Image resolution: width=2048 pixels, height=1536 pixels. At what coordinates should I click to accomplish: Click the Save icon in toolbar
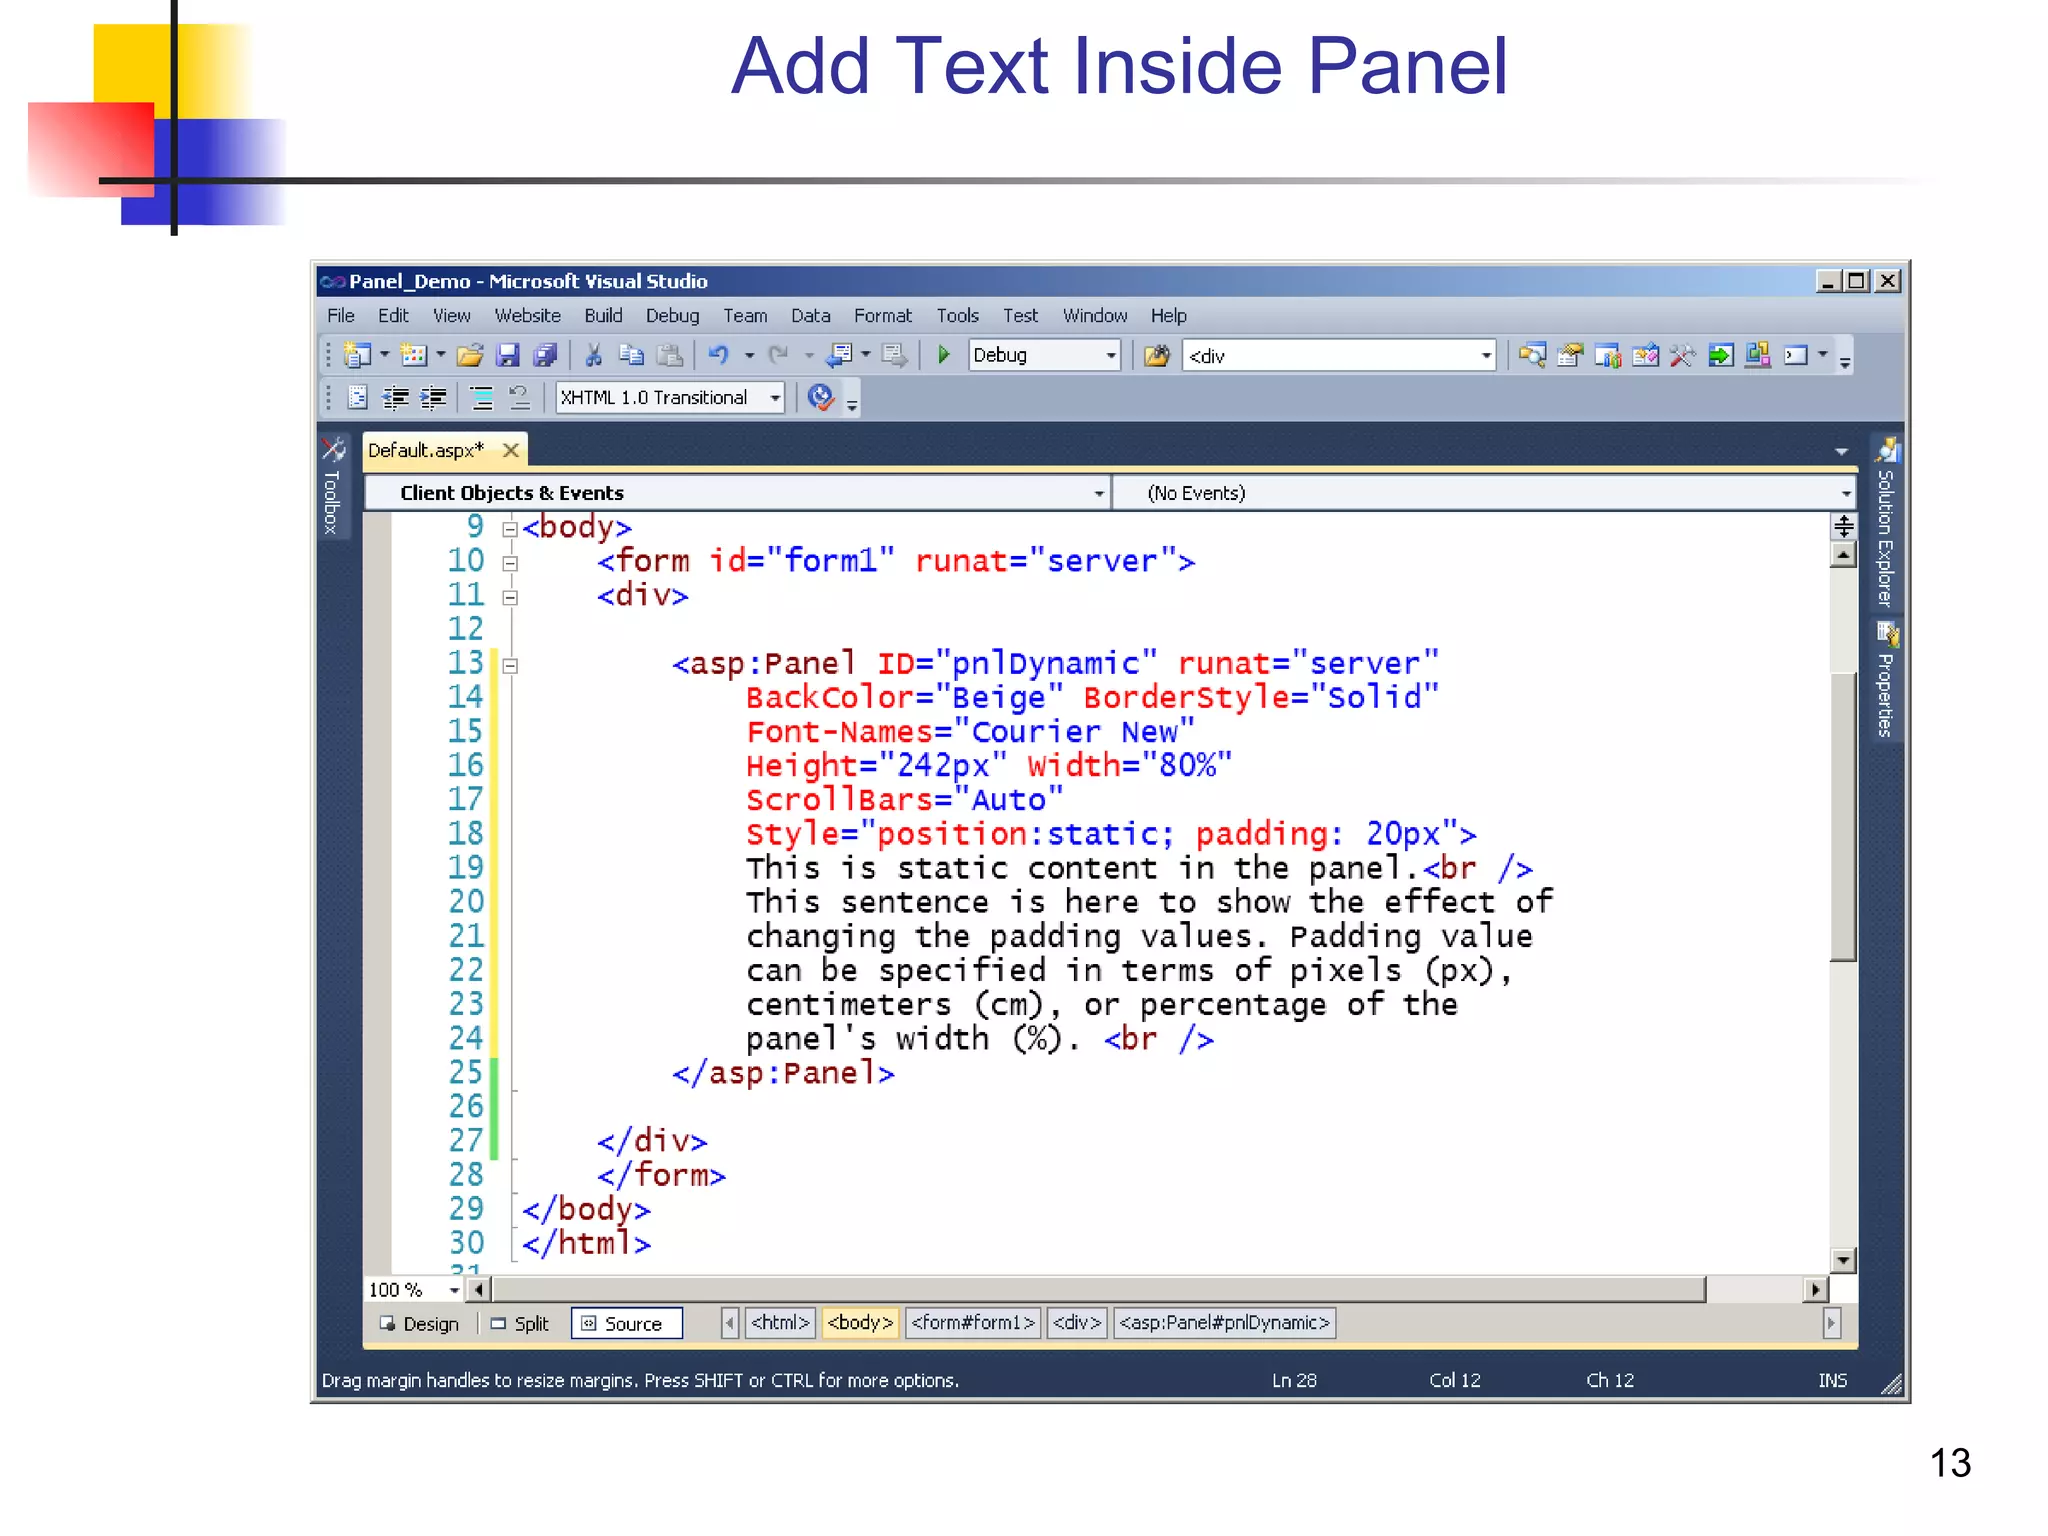click(x=508, y=355)
